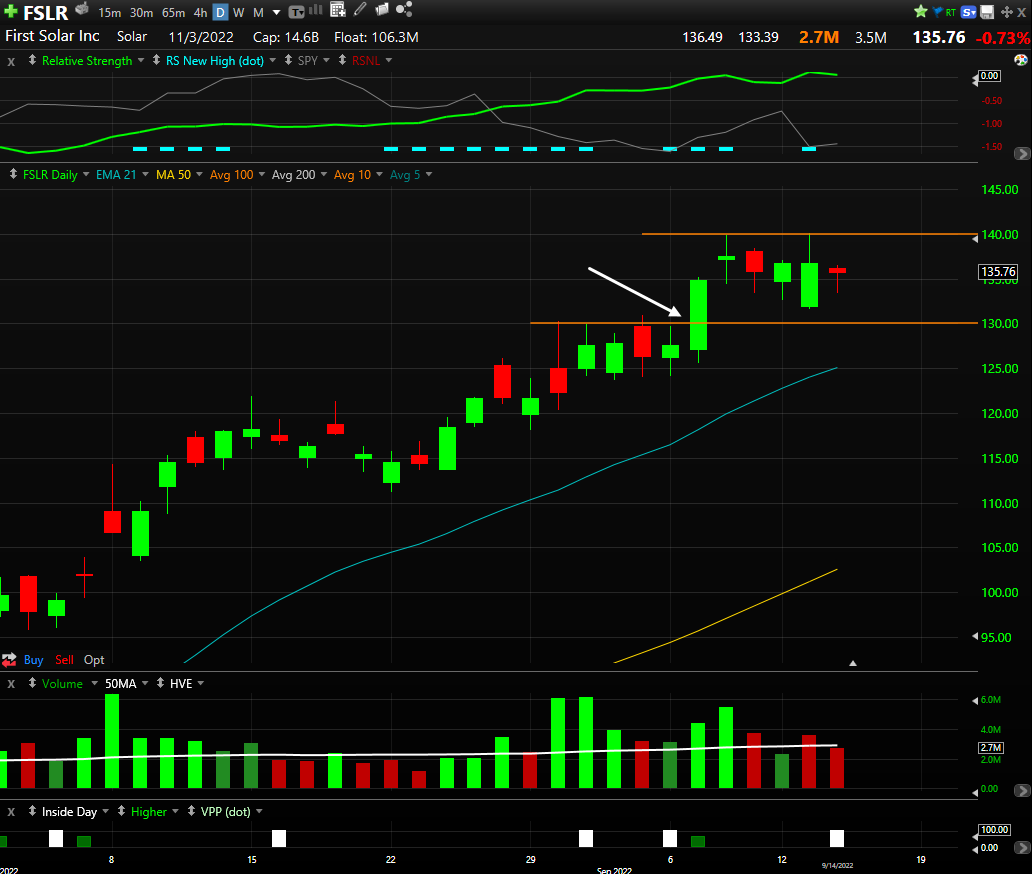
Task: Expand the RSNL indicator dropdown
Action: [x=389, y=60]
